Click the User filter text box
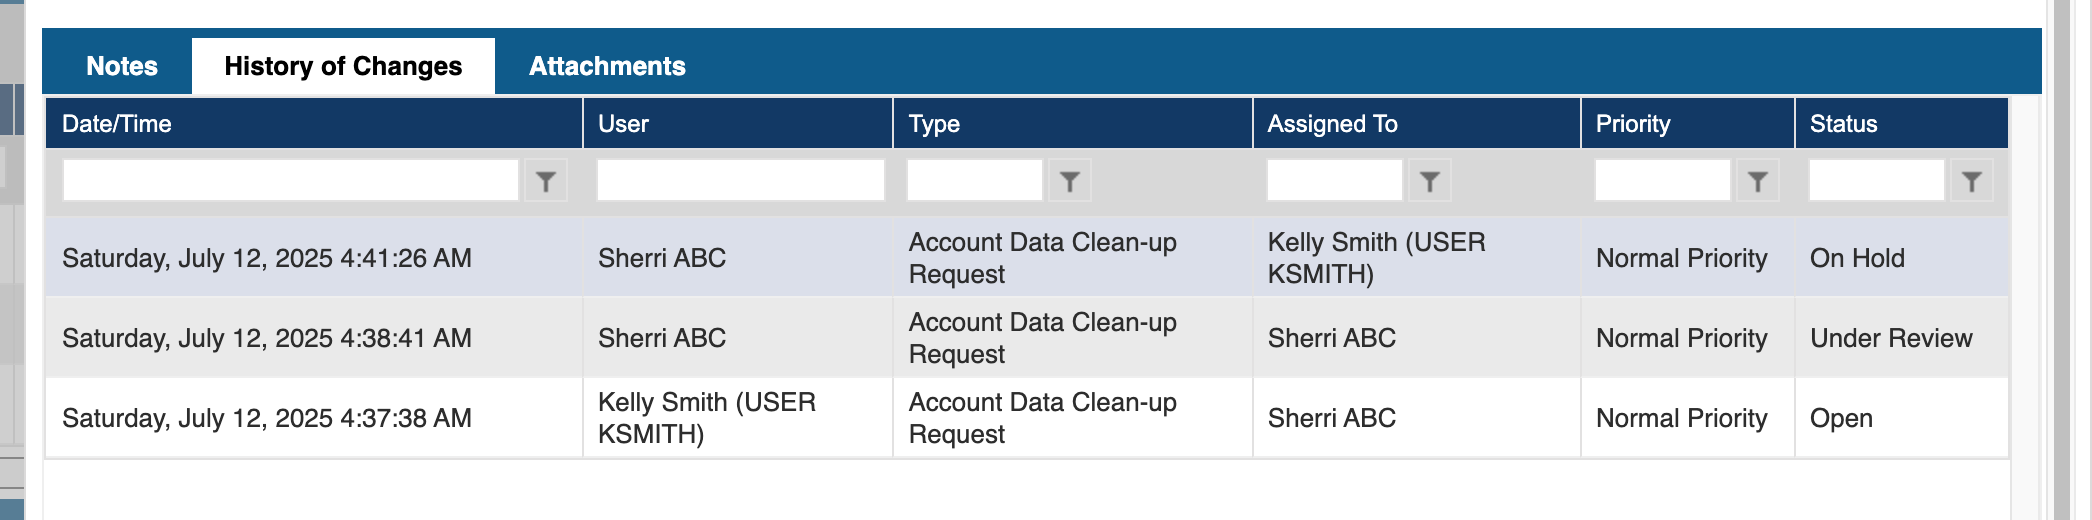The width and height of the screenshot is (2092, 520). pyautogui.click(x=740, y=181)
